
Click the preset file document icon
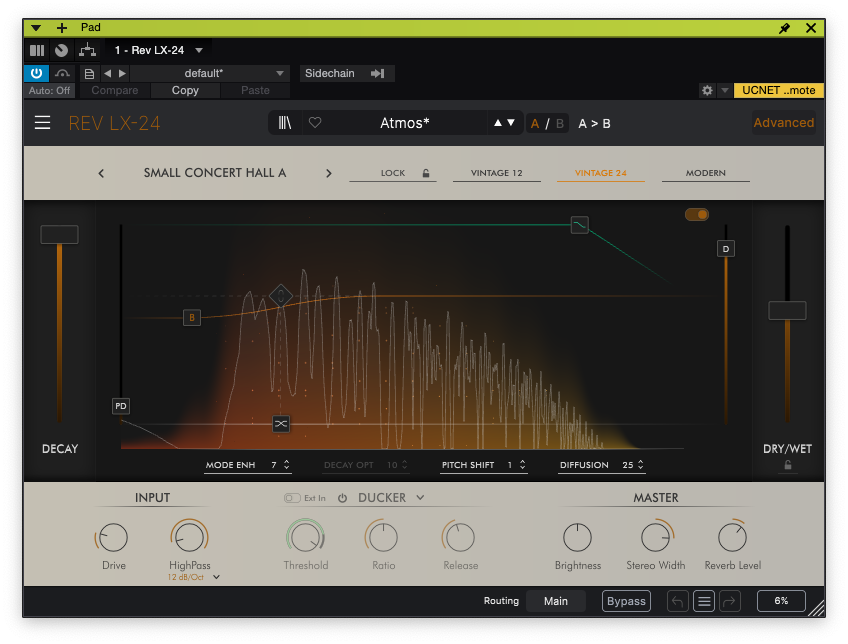pyautogui.click(x=89, y=74)
